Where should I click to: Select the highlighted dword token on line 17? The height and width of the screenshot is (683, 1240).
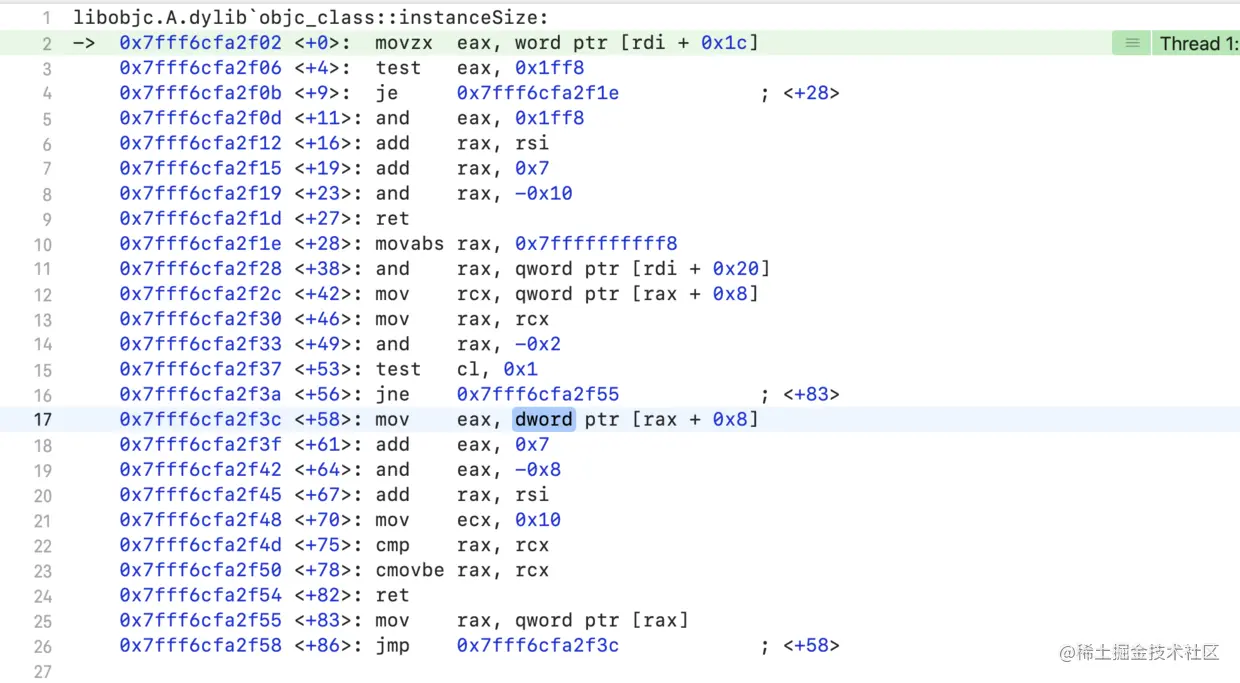coord(543,419)
